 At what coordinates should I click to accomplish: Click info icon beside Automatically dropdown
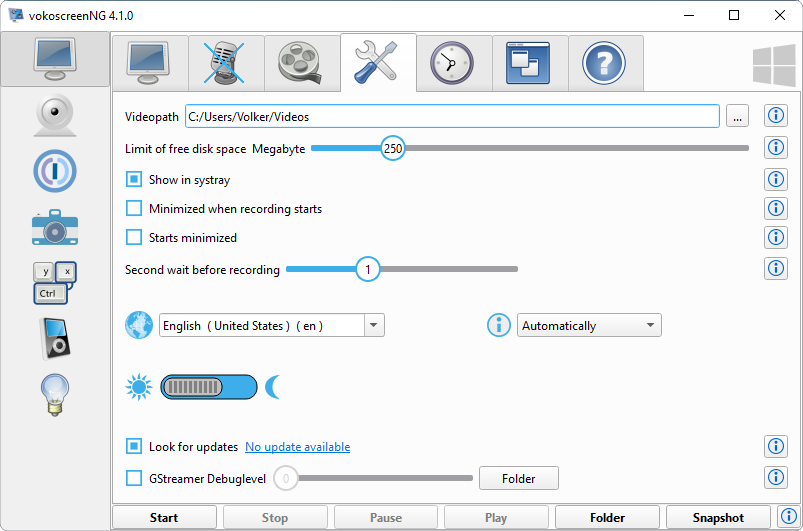(498, 326)
